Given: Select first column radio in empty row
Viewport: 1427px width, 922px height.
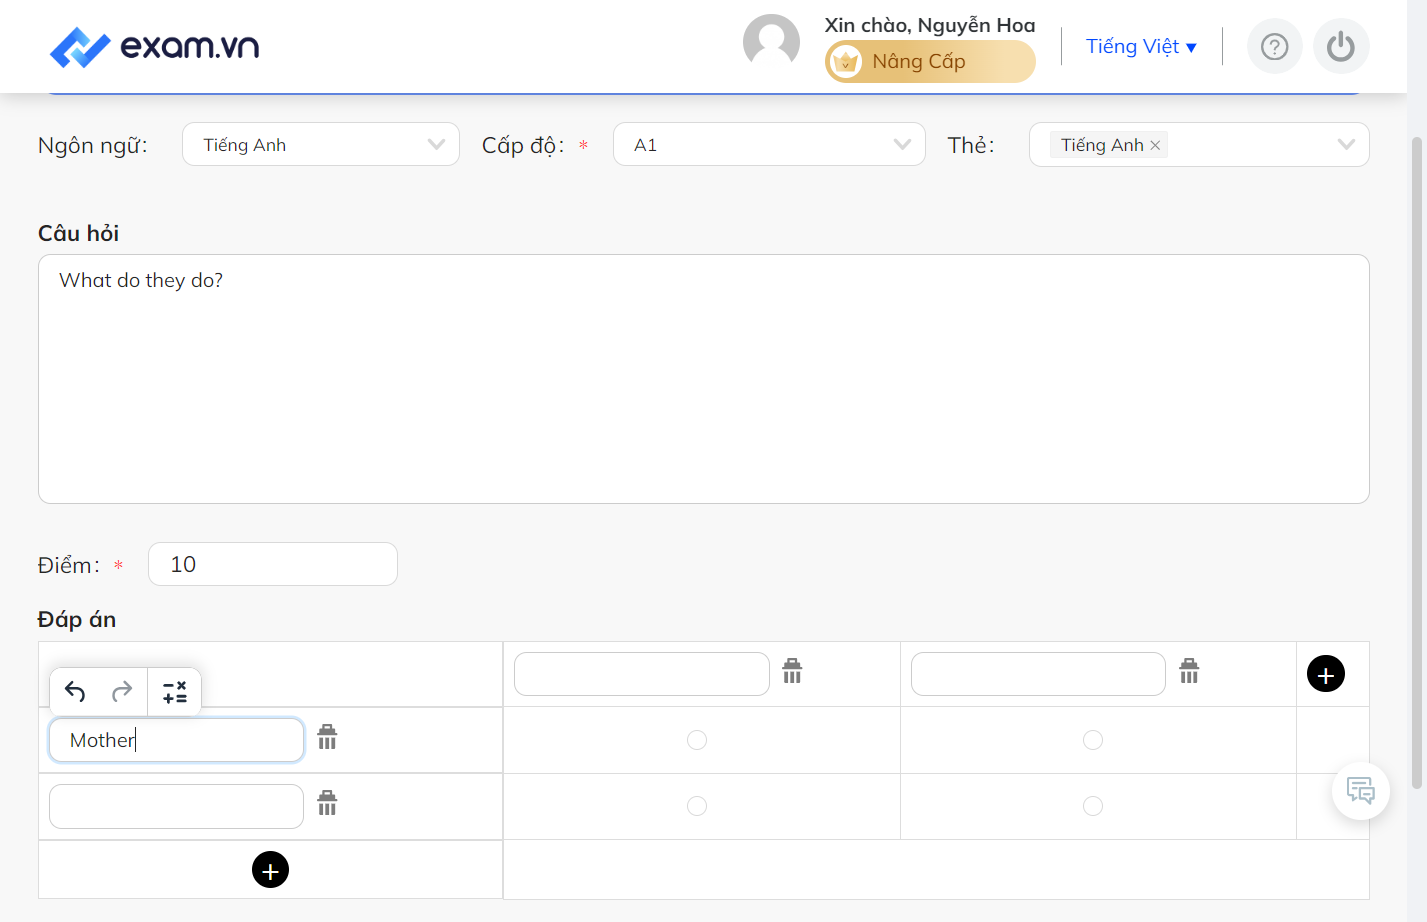Looking at the screenshot, I should point(697,806).
